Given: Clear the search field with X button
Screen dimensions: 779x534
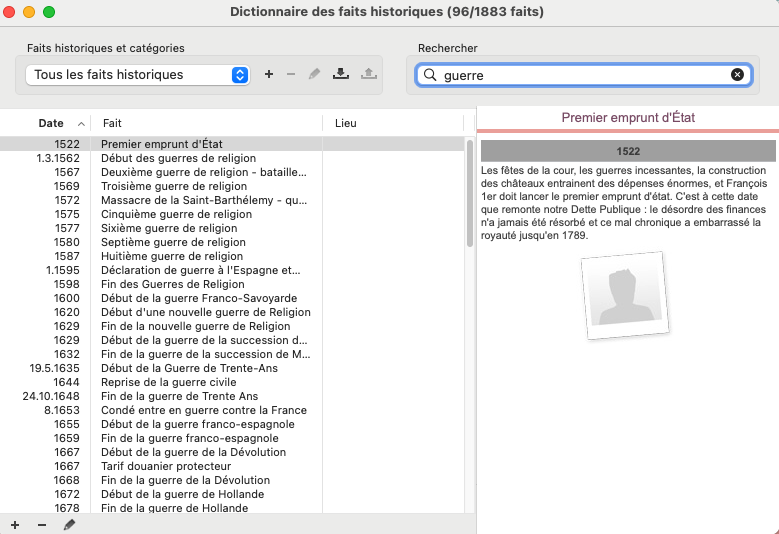Looking at the screenshot, I should click(737, 75).
